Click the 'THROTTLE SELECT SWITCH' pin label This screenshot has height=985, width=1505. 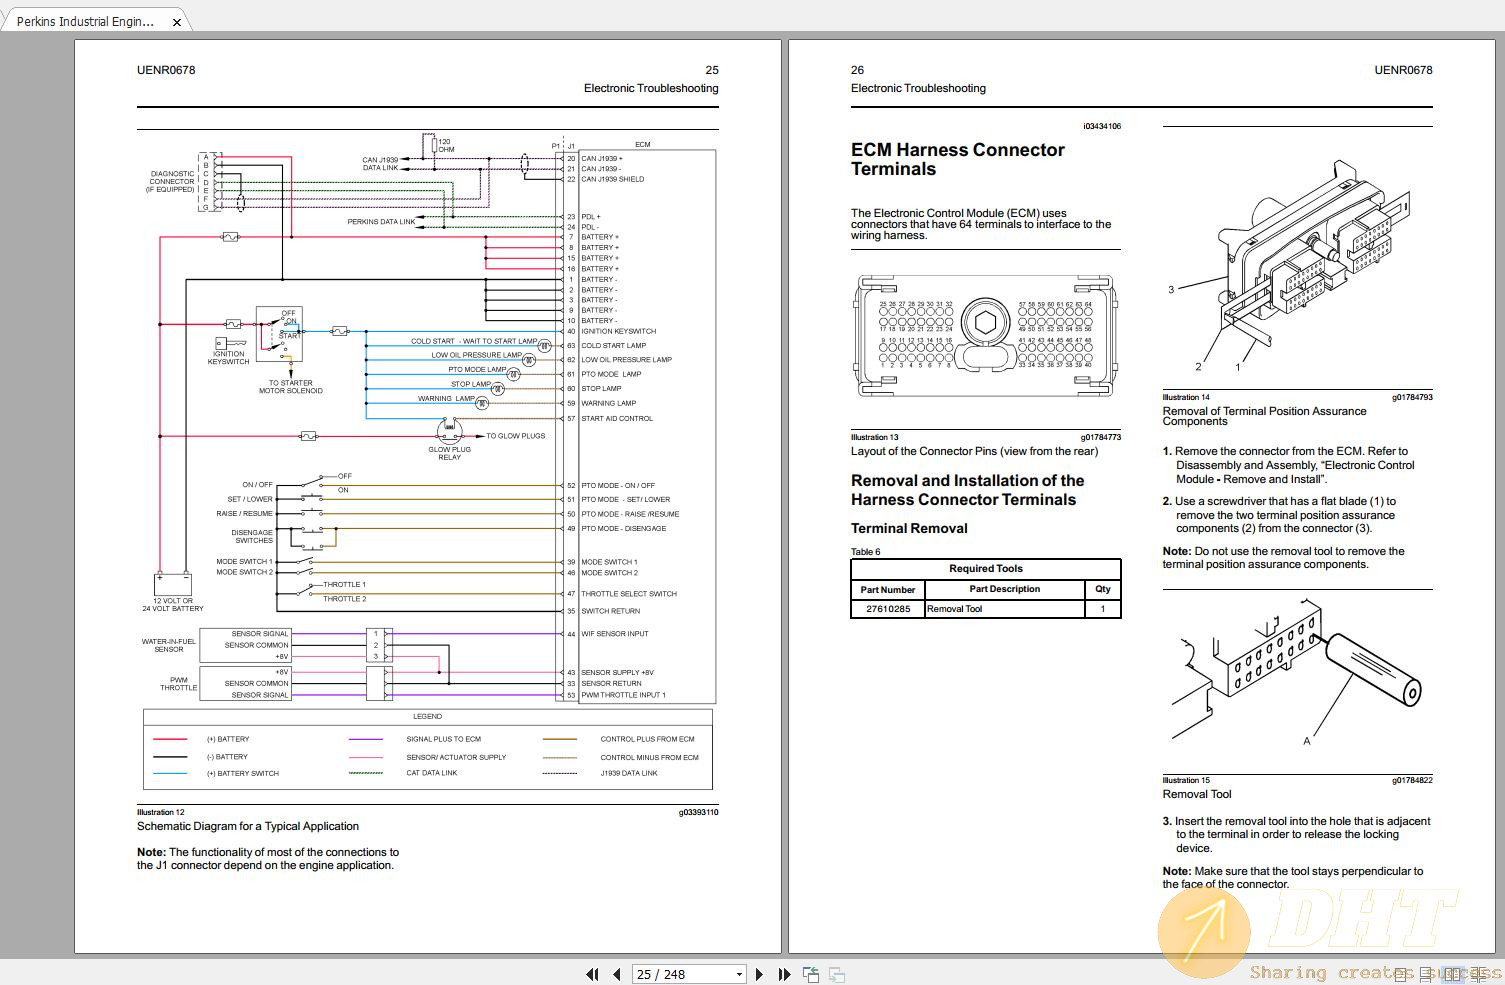click(629, 594)
